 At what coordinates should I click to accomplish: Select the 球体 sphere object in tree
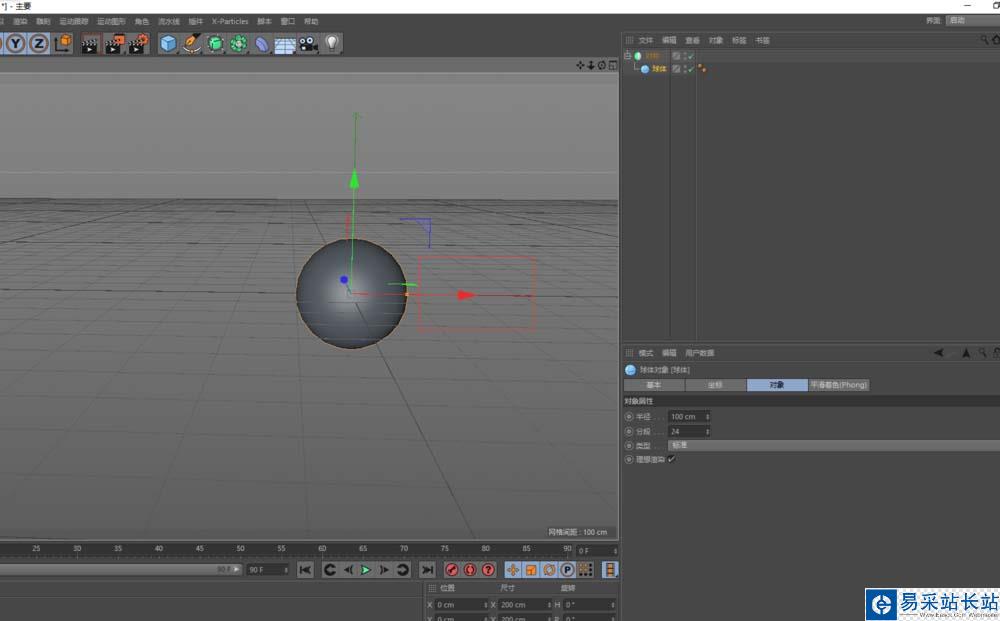coord(659,69)
